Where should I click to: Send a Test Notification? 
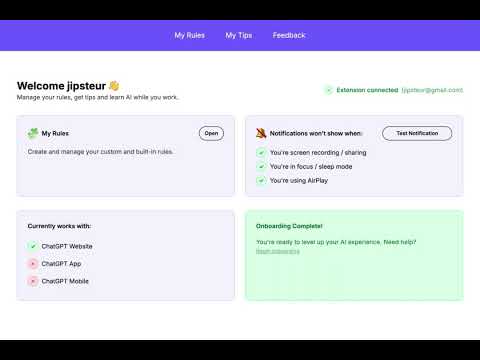[417, 133]
